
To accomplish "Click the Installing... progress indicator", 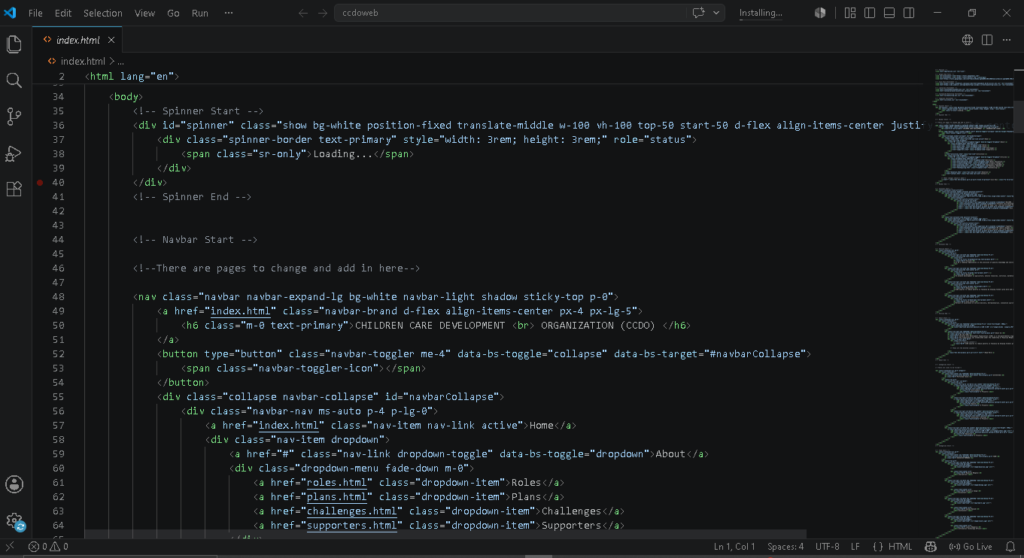I will (760, 12).
